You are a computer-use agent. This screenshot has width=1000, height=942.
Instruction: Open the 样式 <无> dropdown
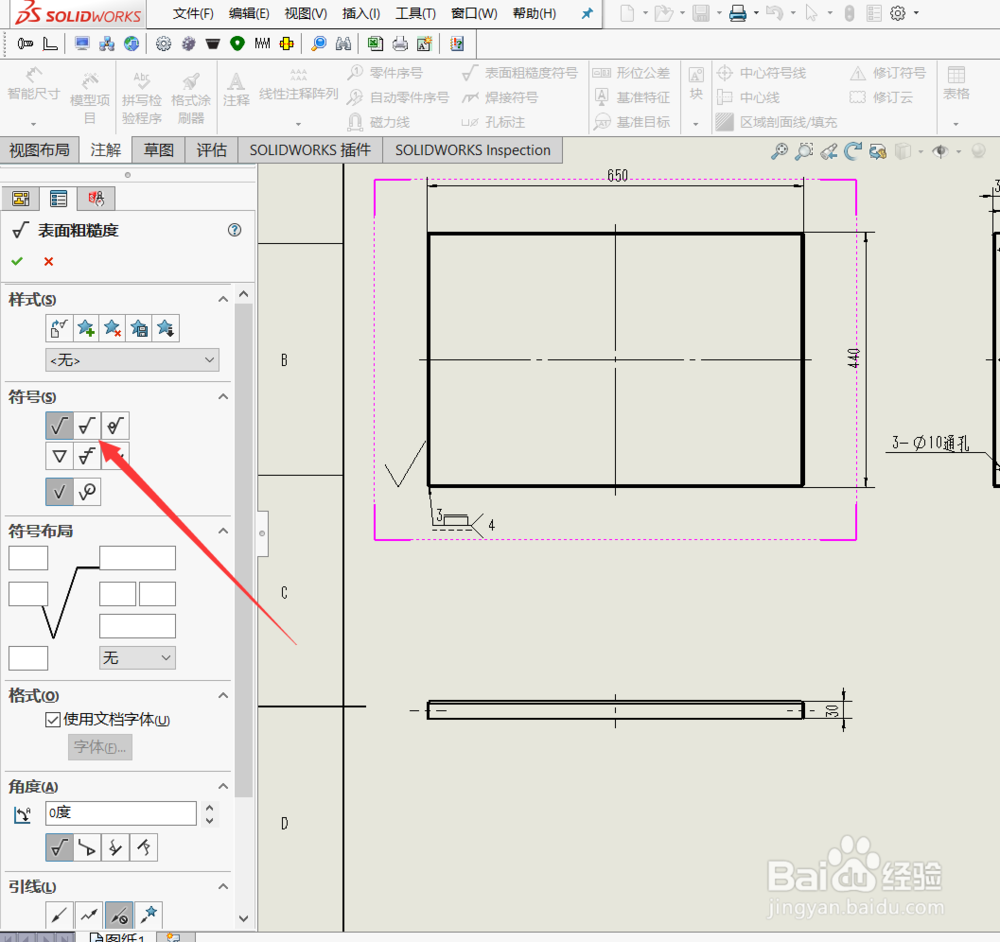click(132, 360)
